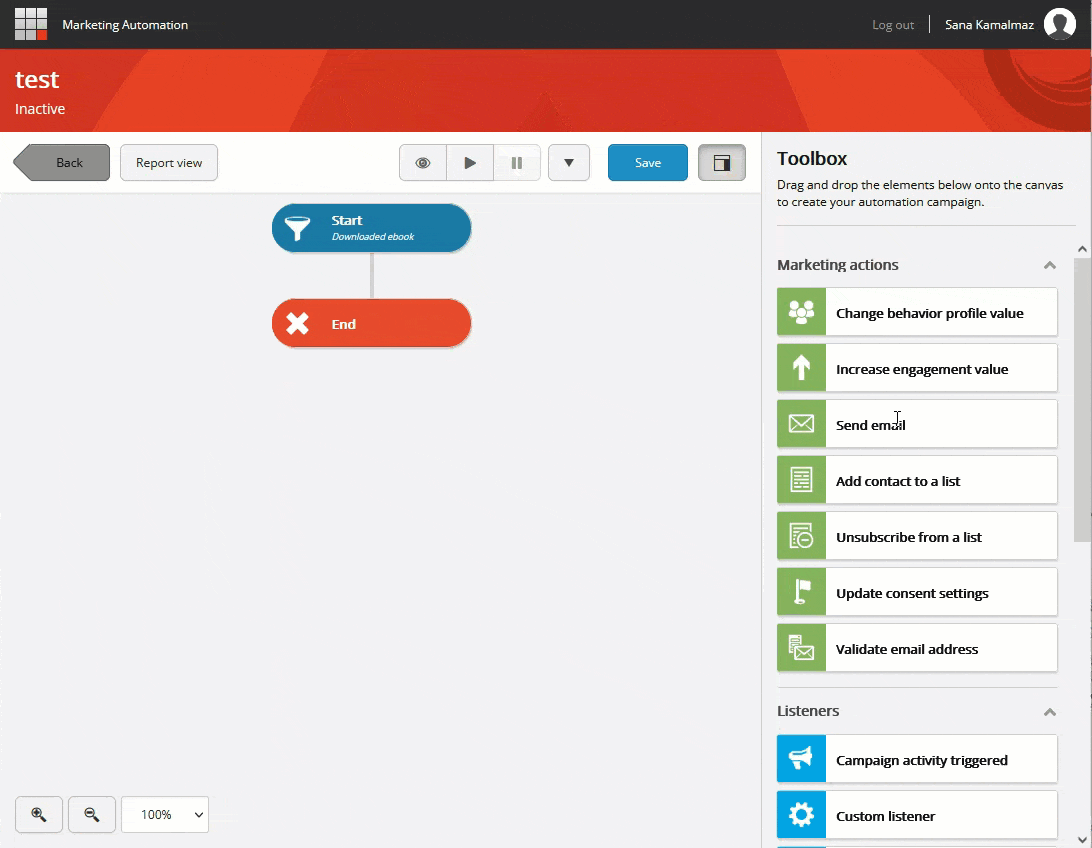Click the Unsubscribe from a list icon

pos(802,536)
